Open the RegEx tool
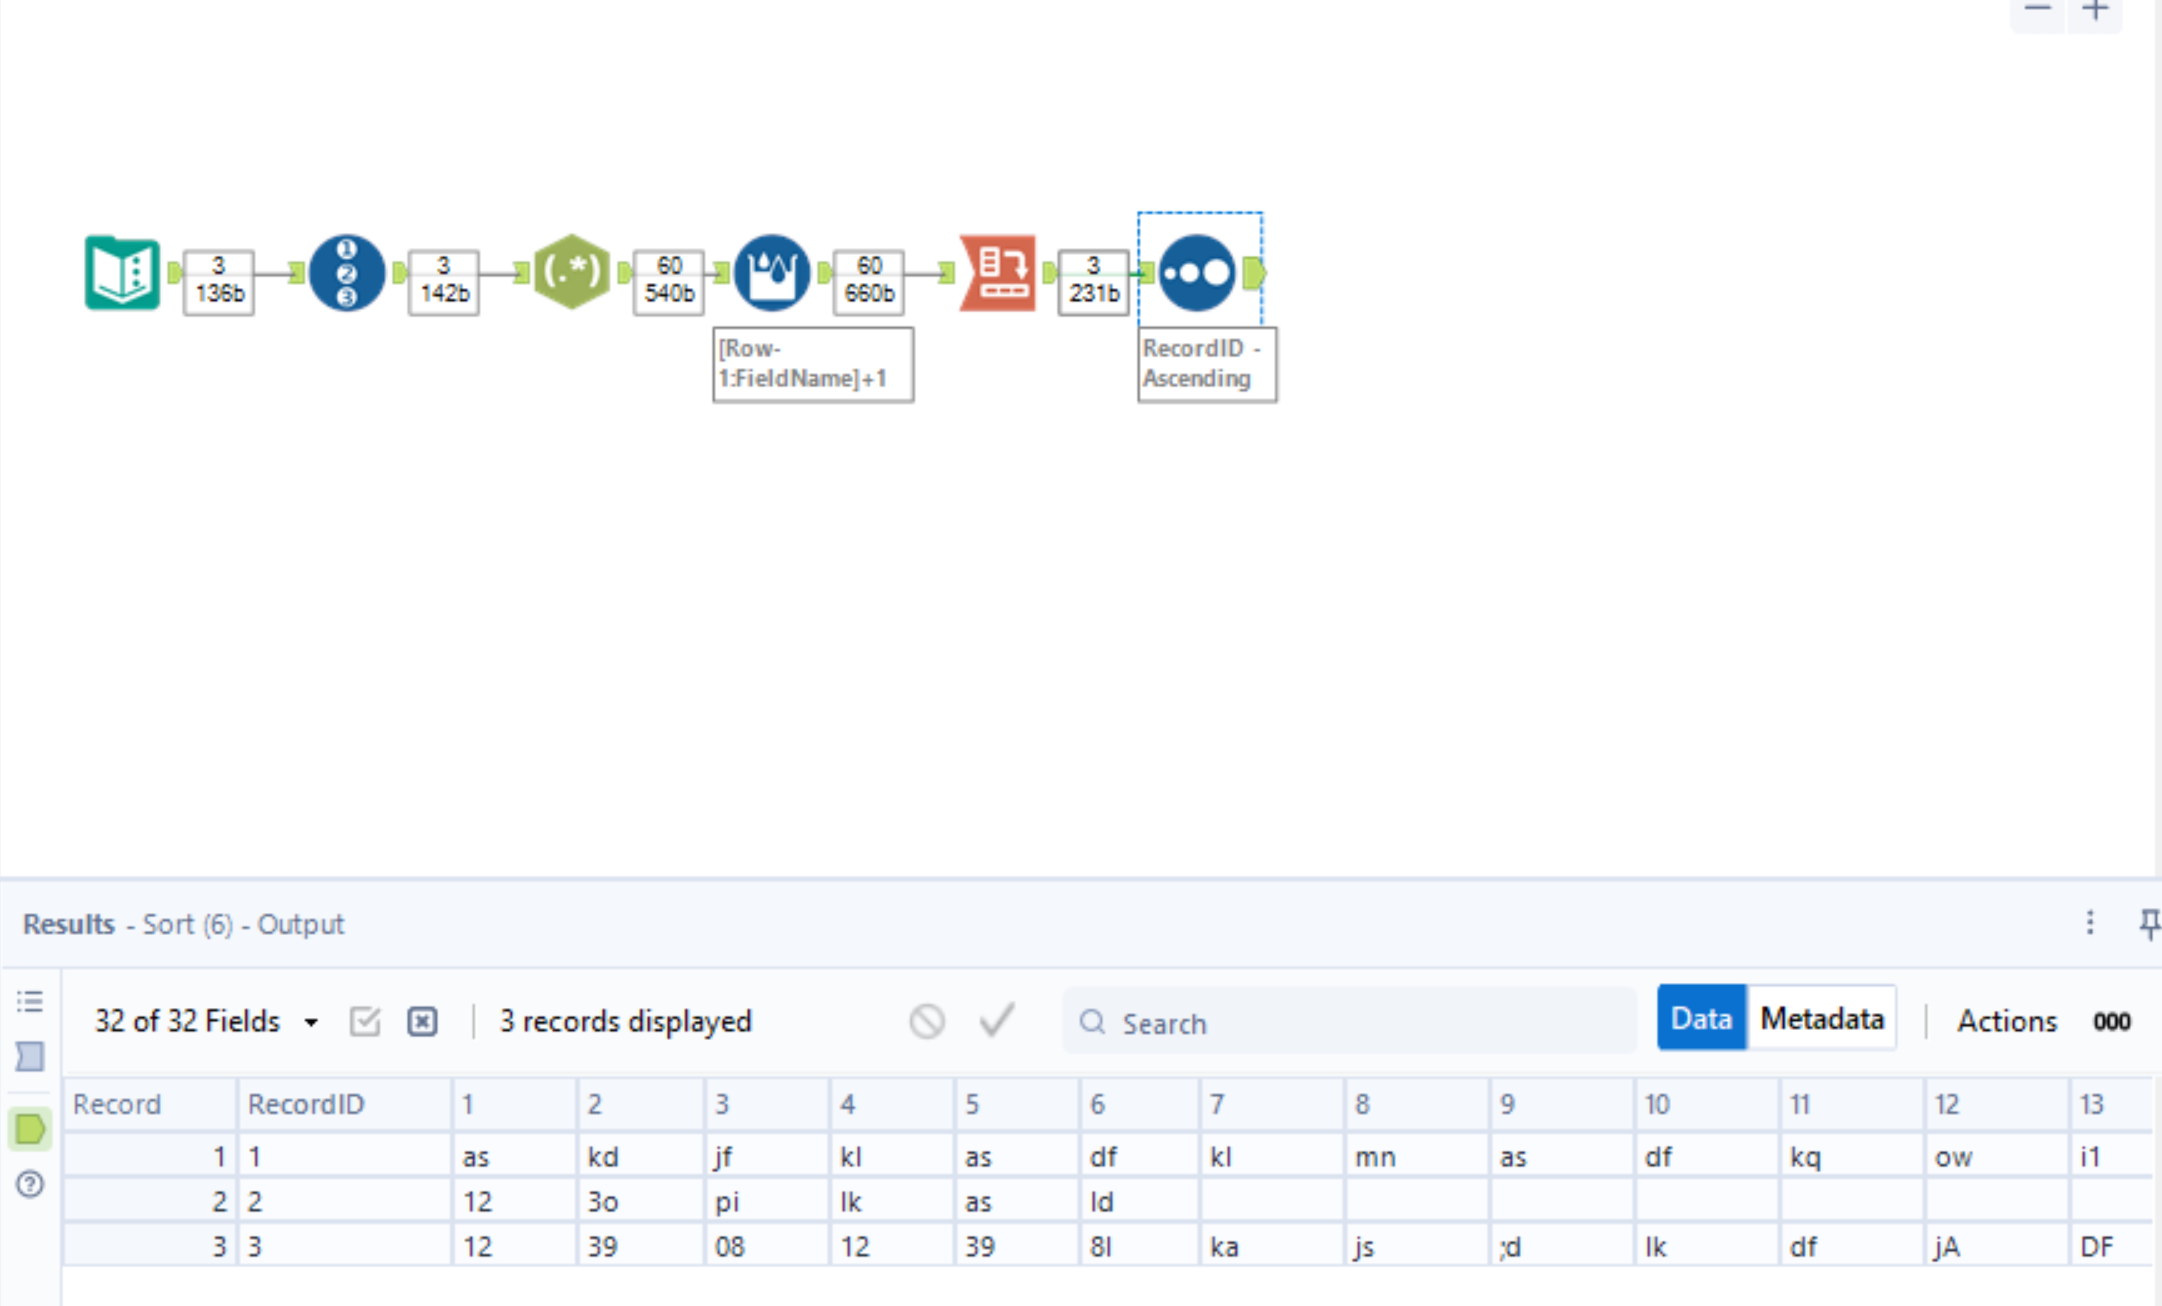This screenshot has width=2162, height=1306. [571, 272]
